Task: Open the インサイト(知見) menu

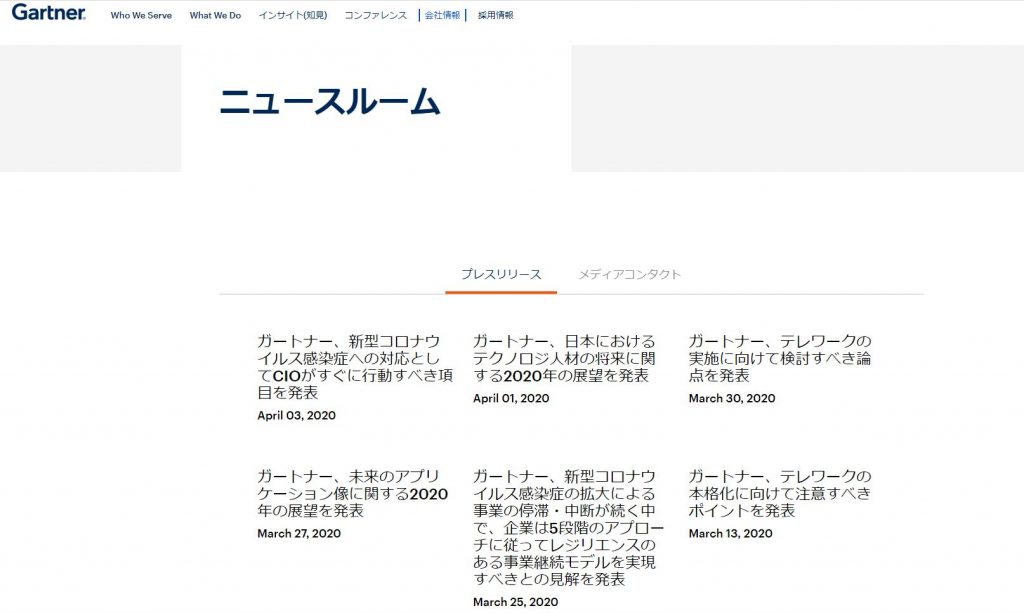Action: coord(293,16)
